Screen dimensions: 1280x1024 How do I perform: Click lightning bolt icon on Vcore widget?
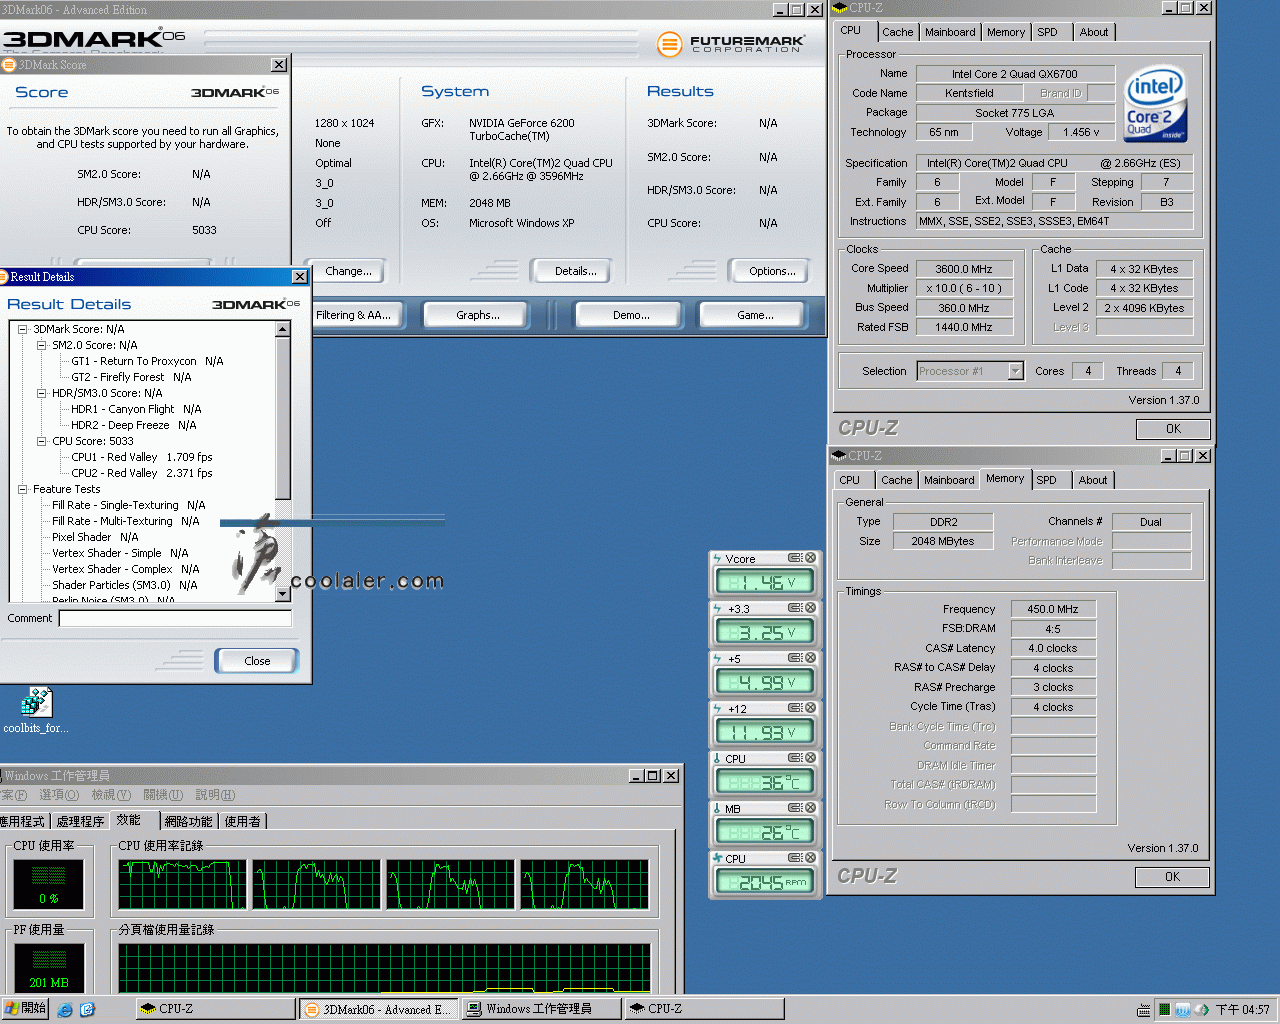(717, 558)
